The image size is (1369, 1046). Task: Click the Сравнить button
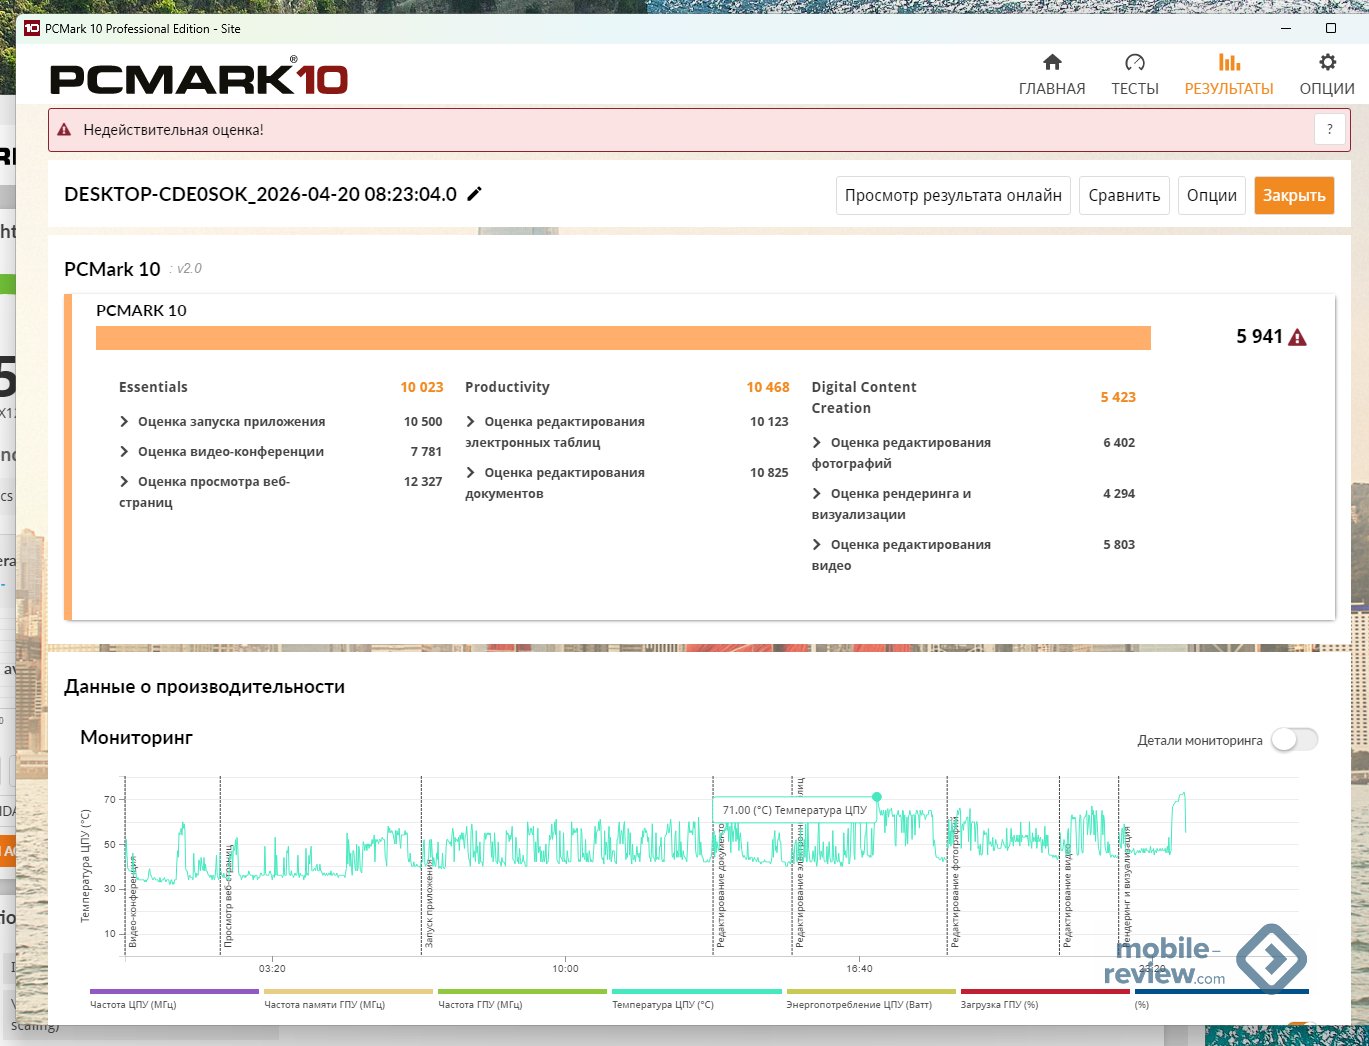point(1124,196)
